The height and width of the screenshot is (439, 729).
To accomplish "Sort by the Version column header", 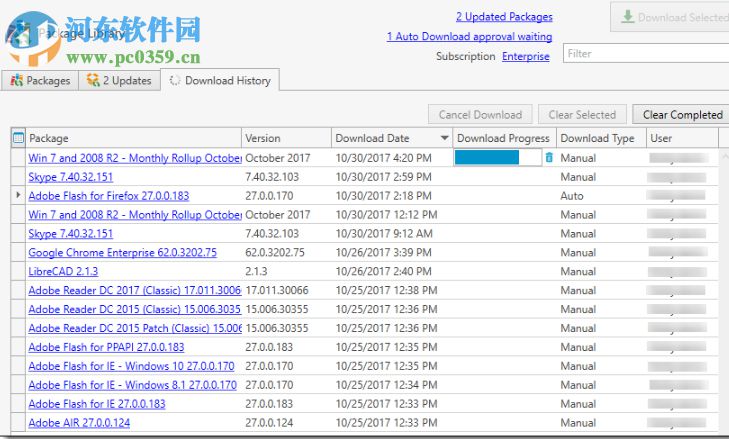I will tap(286, 138).
